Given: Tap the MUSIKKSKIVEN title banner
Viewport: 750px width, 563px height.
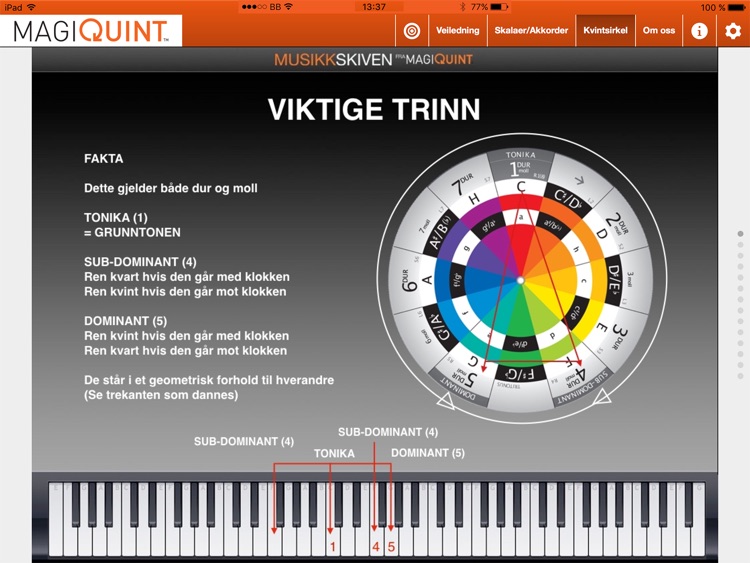Looking at the screenshot, I should point(373,60).
